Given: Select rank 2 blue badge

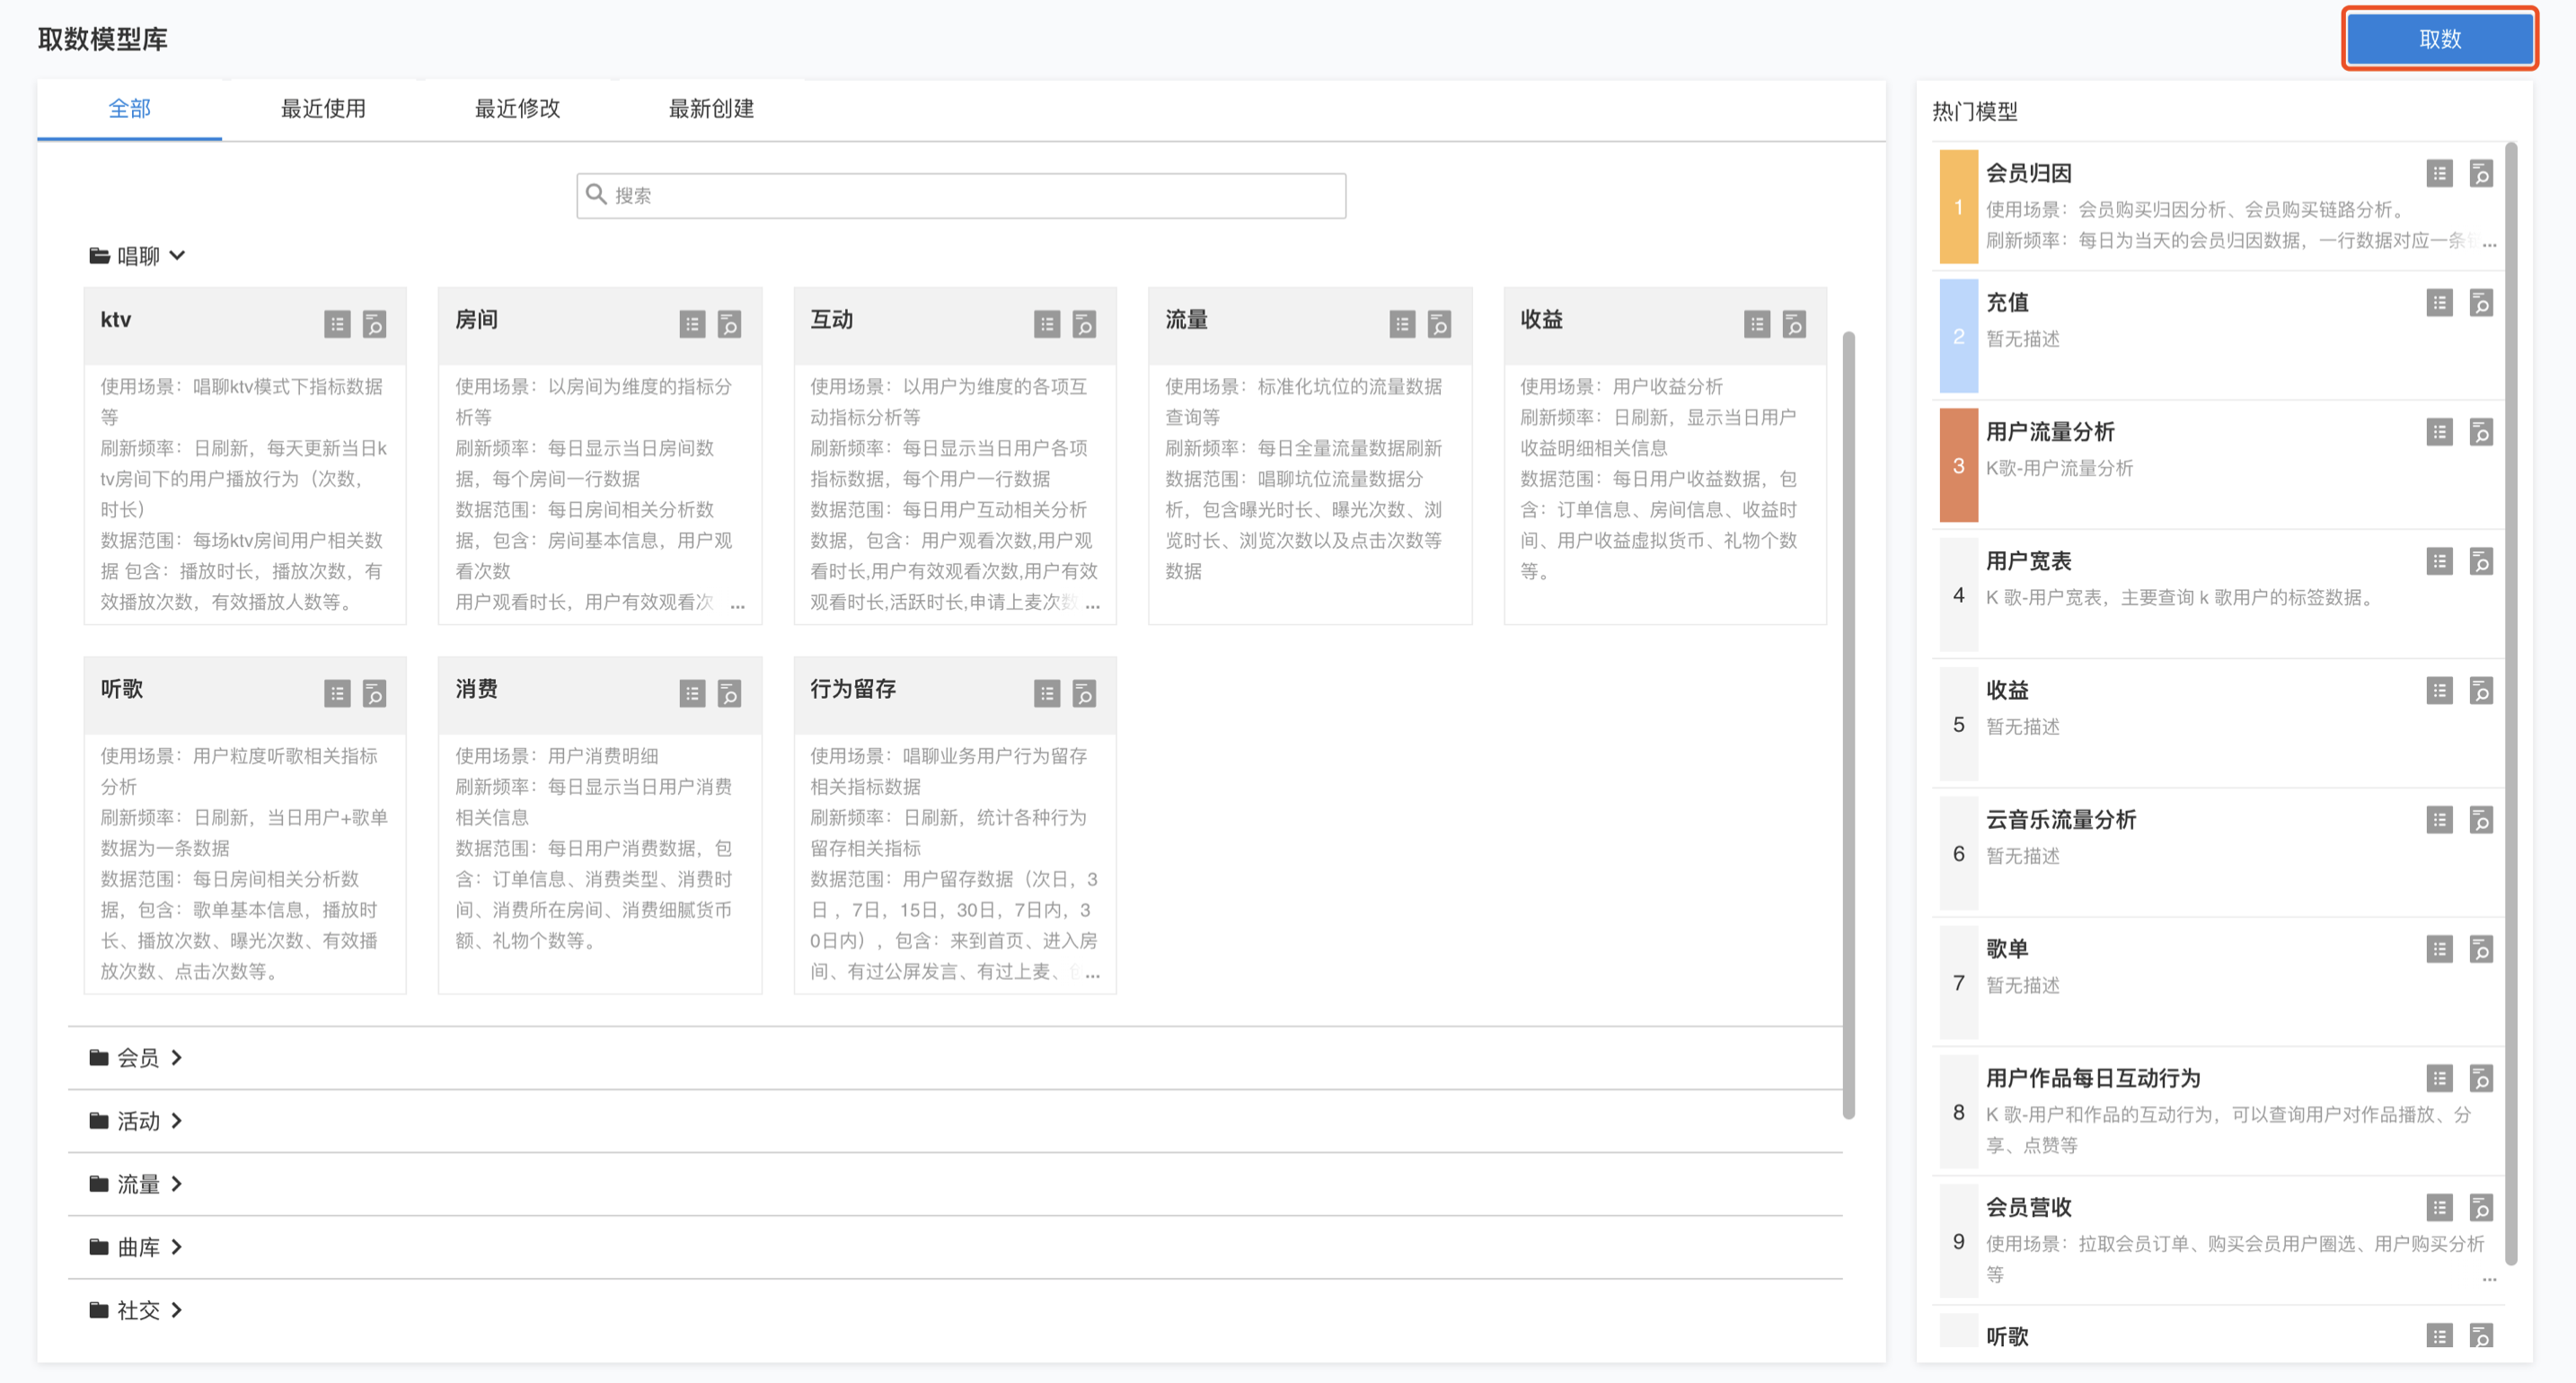Looking at the screenshot, I should click(1958, 336).
